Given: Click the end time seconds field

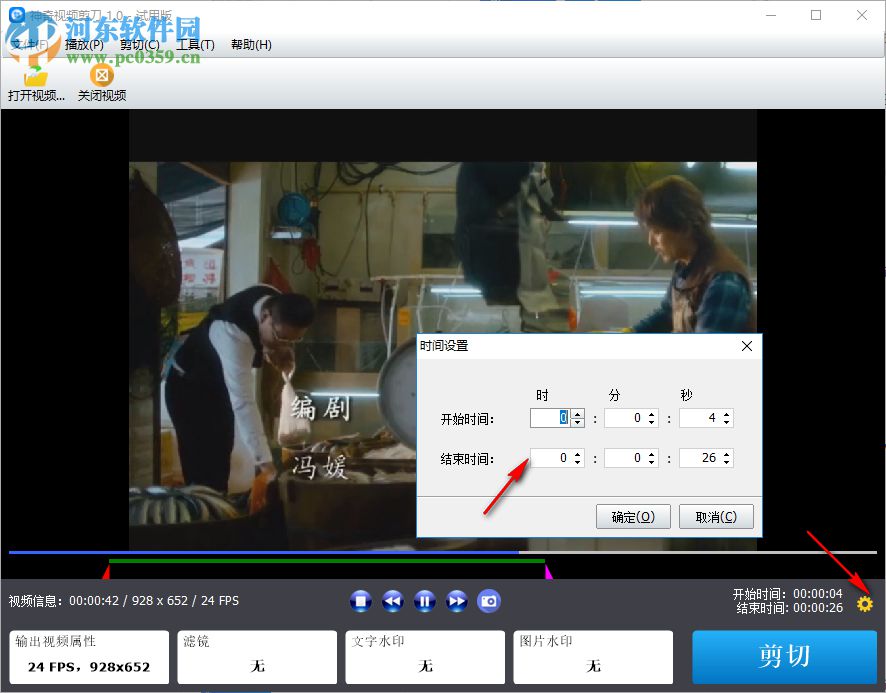Looking at the screenshot, I should click(x=699, y=458).
